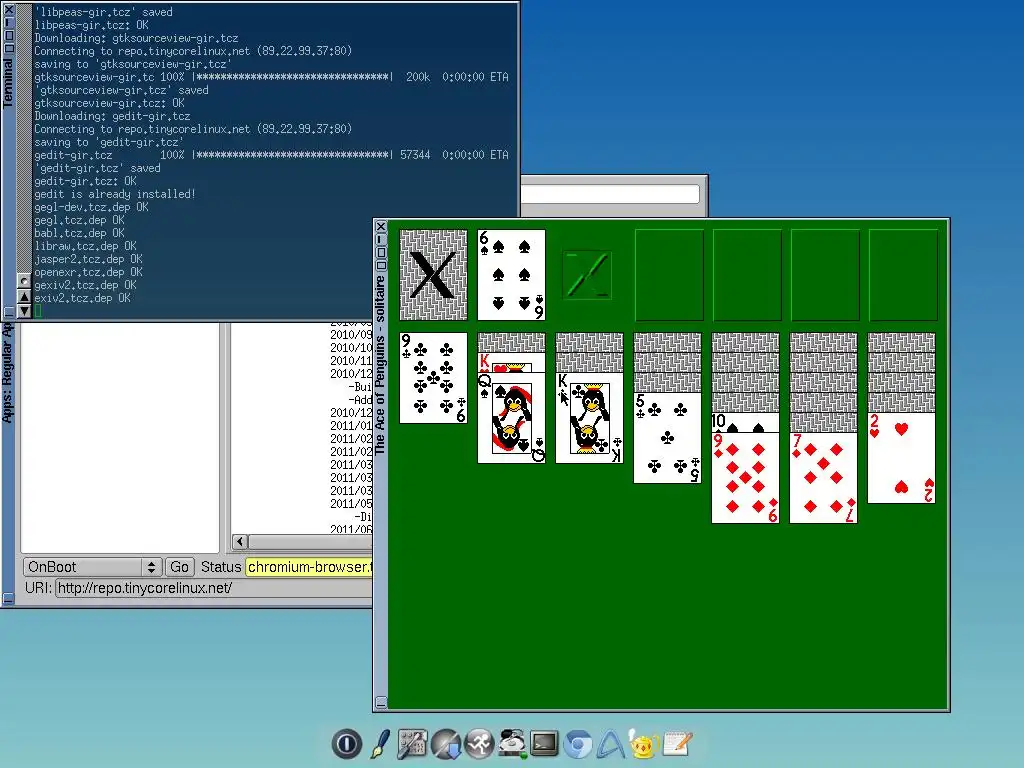Click the URI field showing repo.tinycorelinux.net
The width and height of the screenshot is (1024, 768).
pyautogui.click(x=214, y=588)
